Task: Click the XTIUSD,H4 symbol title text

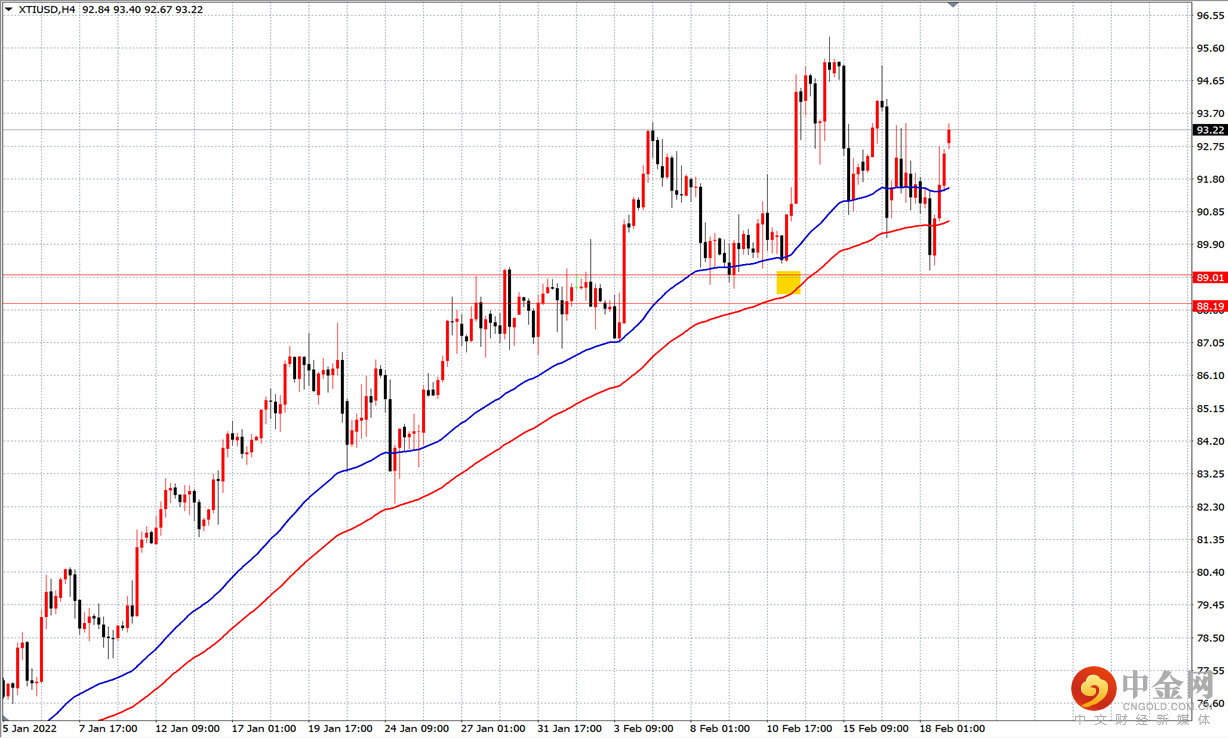Action: pos(45,9)
